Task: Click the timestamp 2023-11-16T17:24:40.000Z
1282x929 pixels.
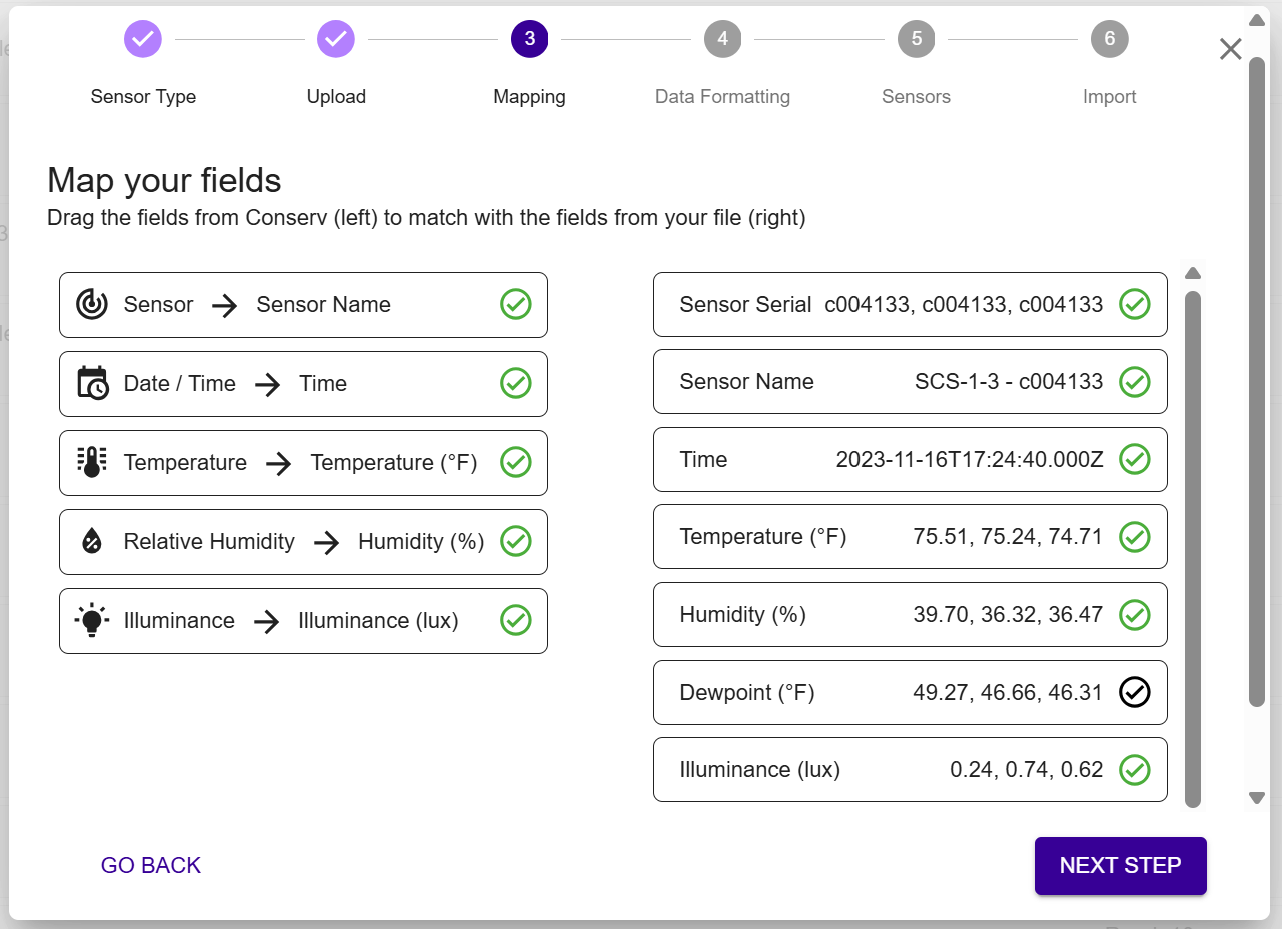Action: point(970,460)
